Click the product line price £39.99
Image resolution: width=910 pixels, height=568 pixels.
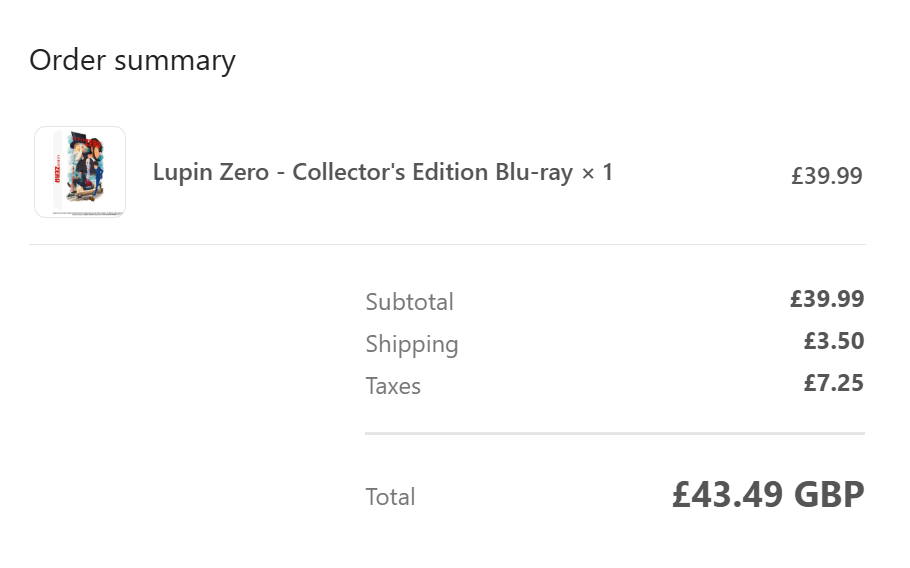coord(826,176)
